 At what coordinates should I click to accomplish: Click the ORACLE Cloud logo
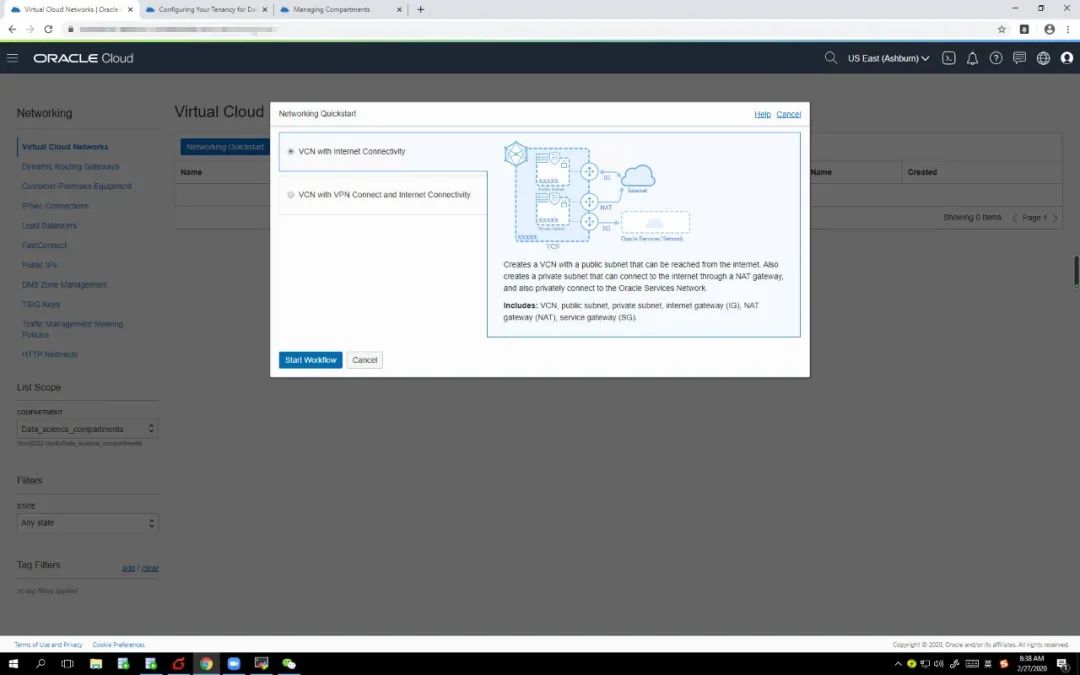point(83,59)
